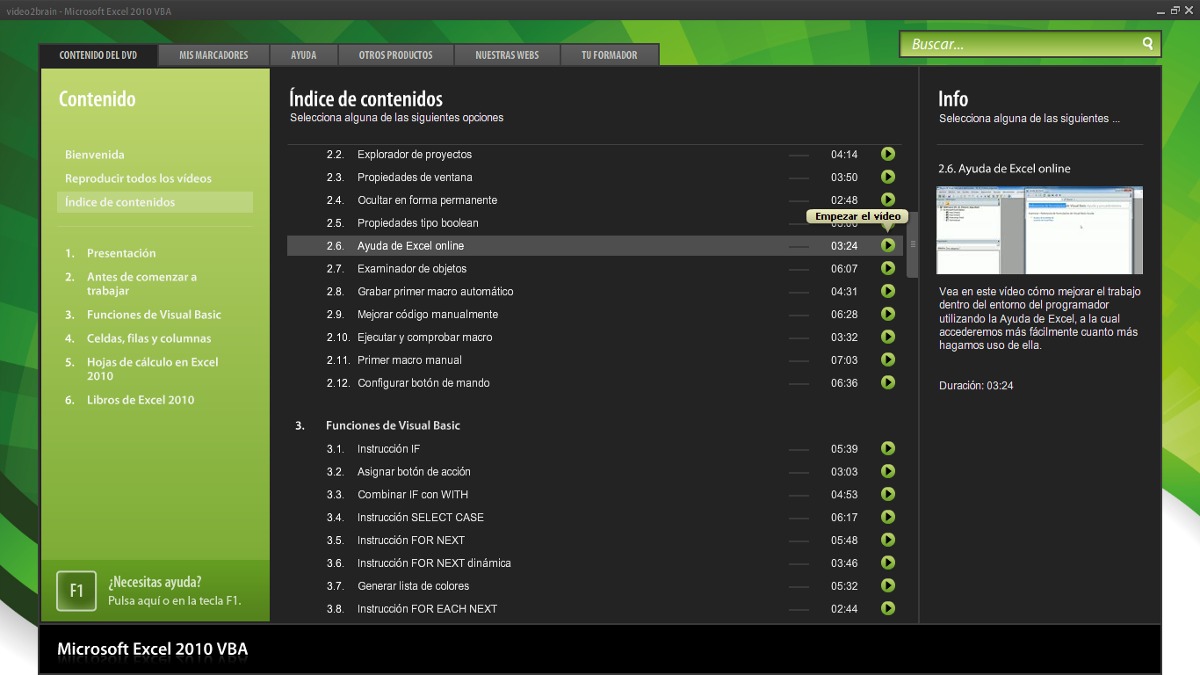Select Generar lista de colores title

coord(413,586)
